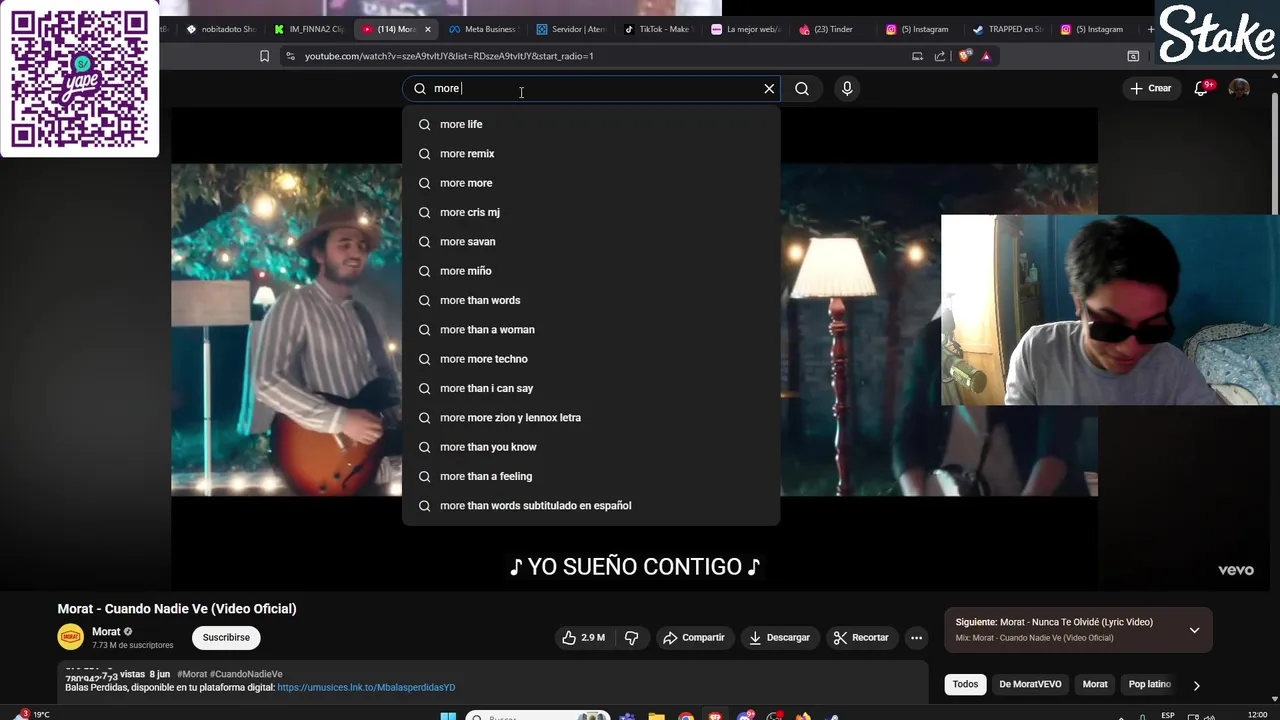Open Windows Start menu
The width and height of the screenshot is (1280, 720).
pyautogui.click(x=448, y=715)
